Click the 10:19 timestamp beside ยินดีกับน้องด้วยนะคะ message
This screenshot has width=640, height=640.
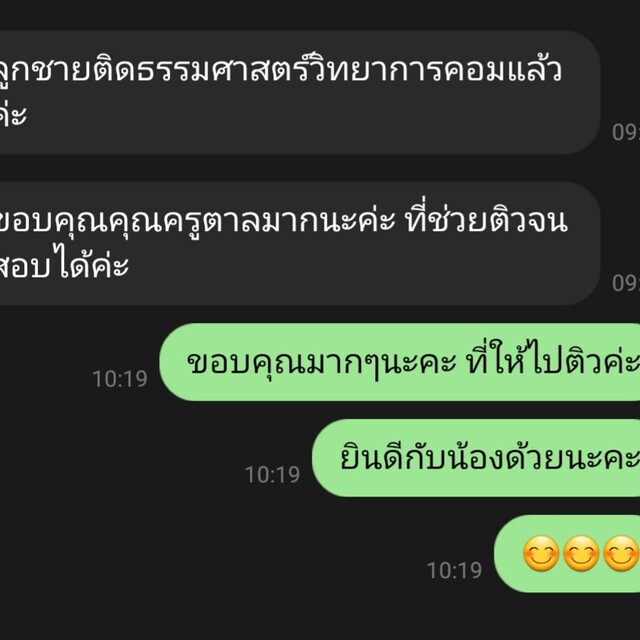pos(272,474)
